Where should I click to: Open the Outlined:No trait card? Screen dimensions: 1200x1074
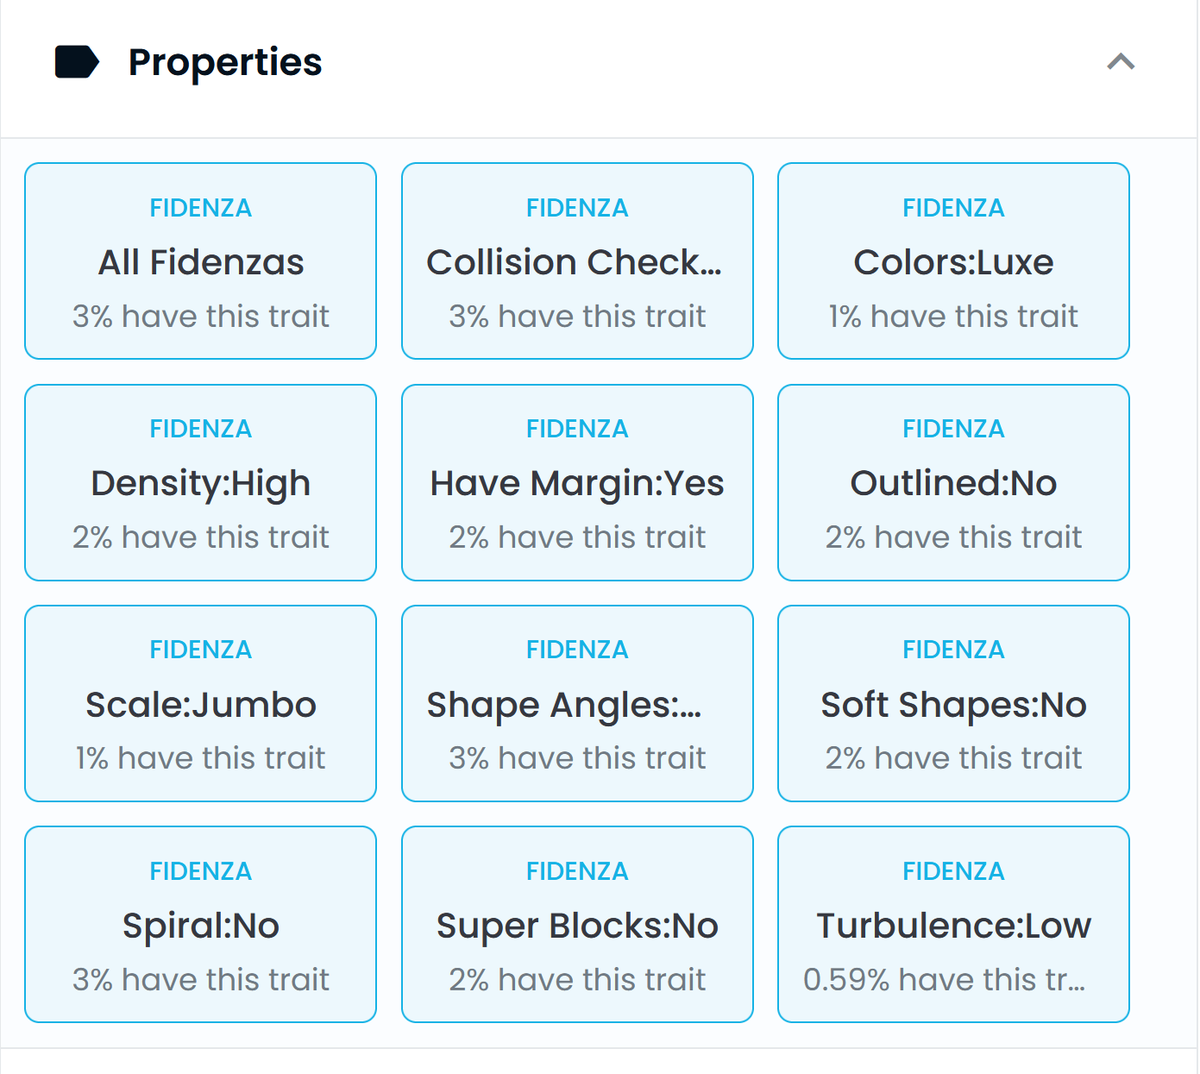(x=954, y=482)
